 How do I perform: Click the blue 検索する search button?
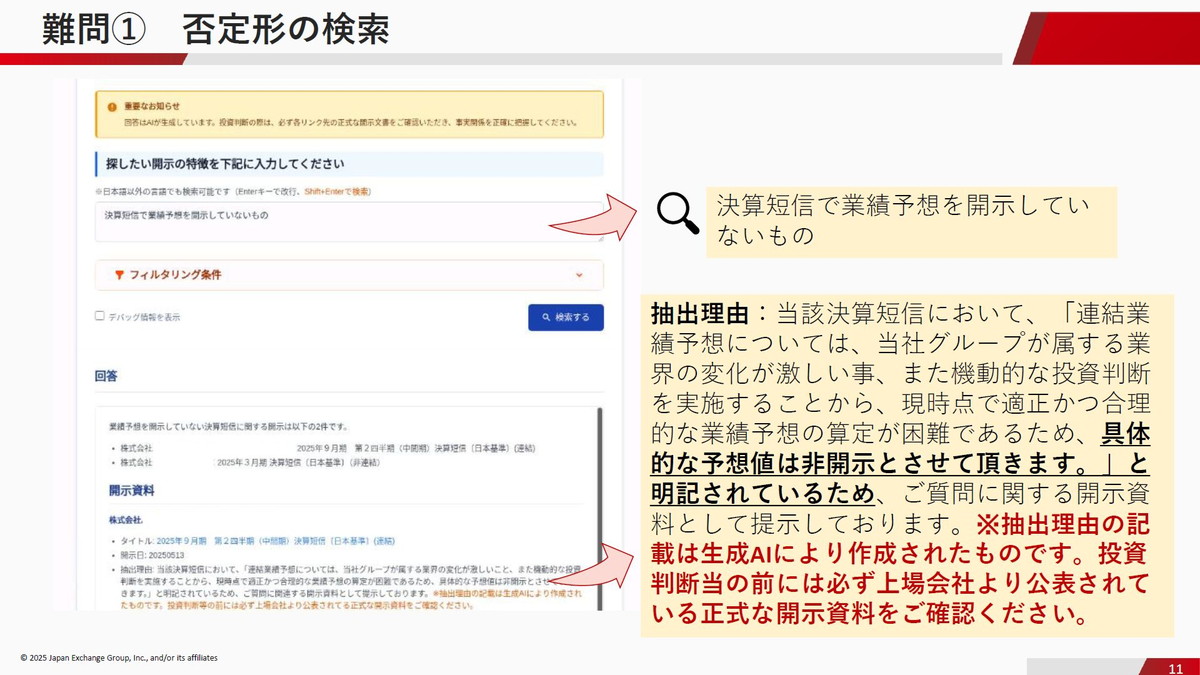pos(567,317)
